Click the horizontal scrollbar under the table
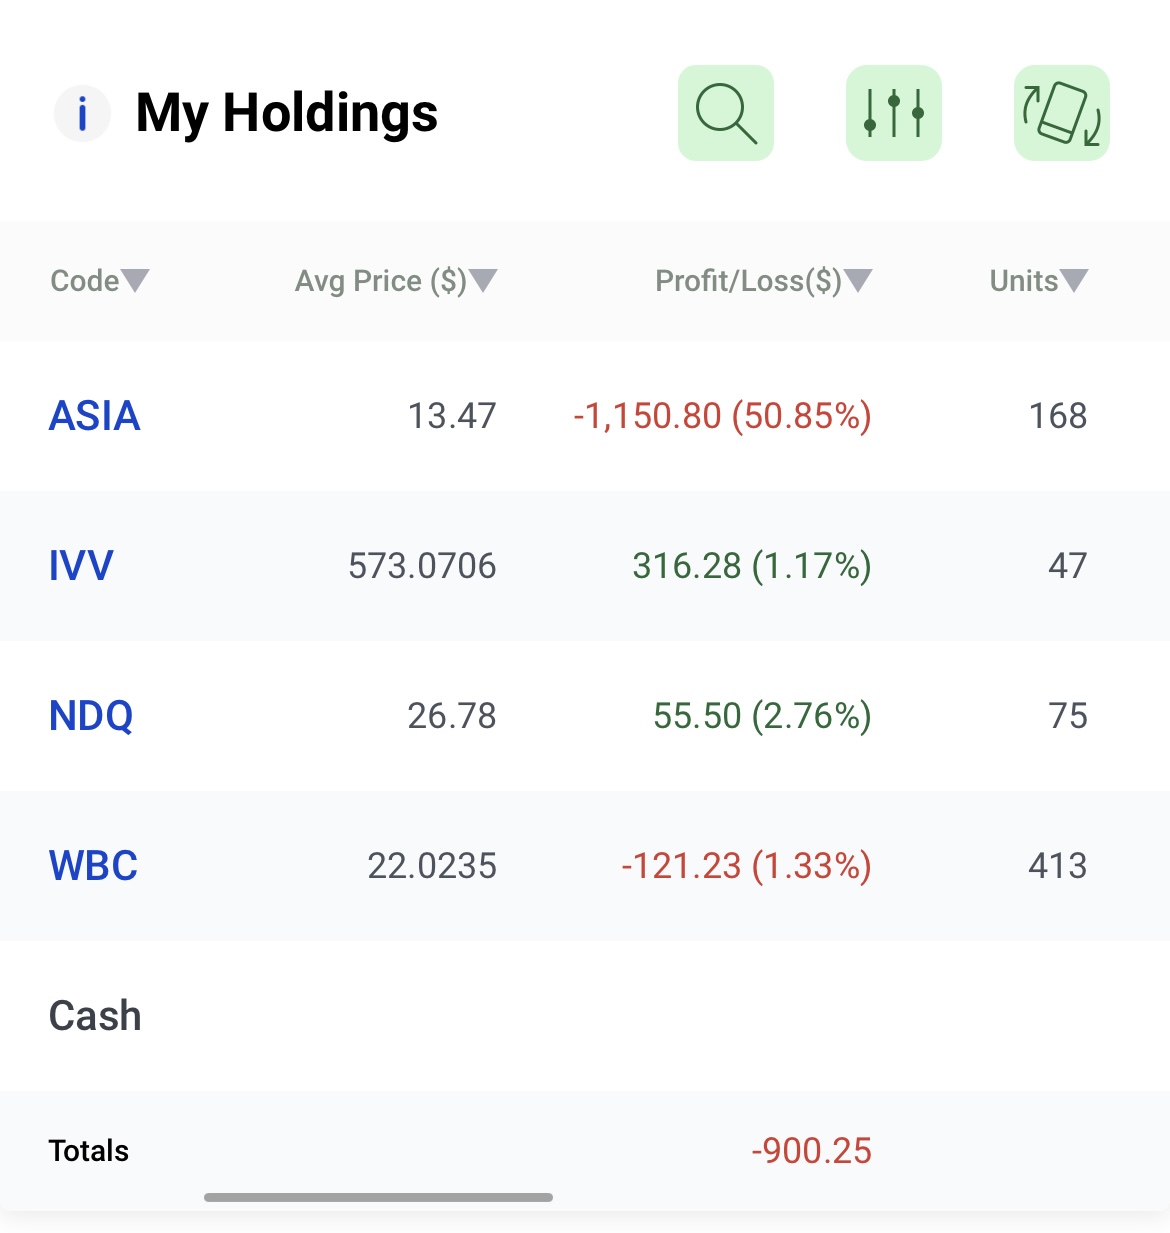 pyautogui.click(x=378, y=1197)
